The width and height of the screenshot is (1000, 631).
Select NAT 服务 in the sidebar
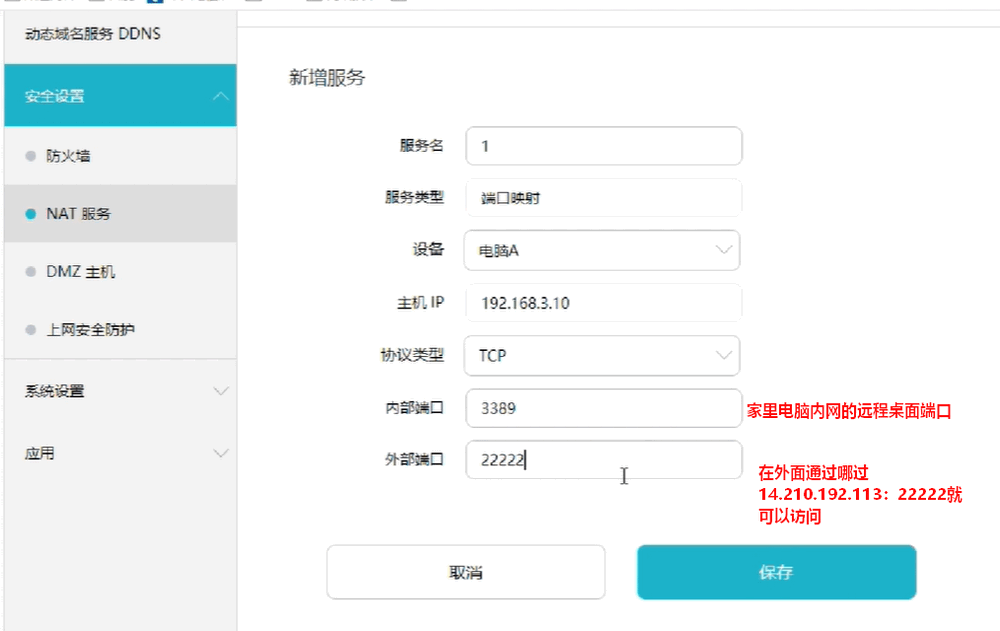click(x=78, y=214)
